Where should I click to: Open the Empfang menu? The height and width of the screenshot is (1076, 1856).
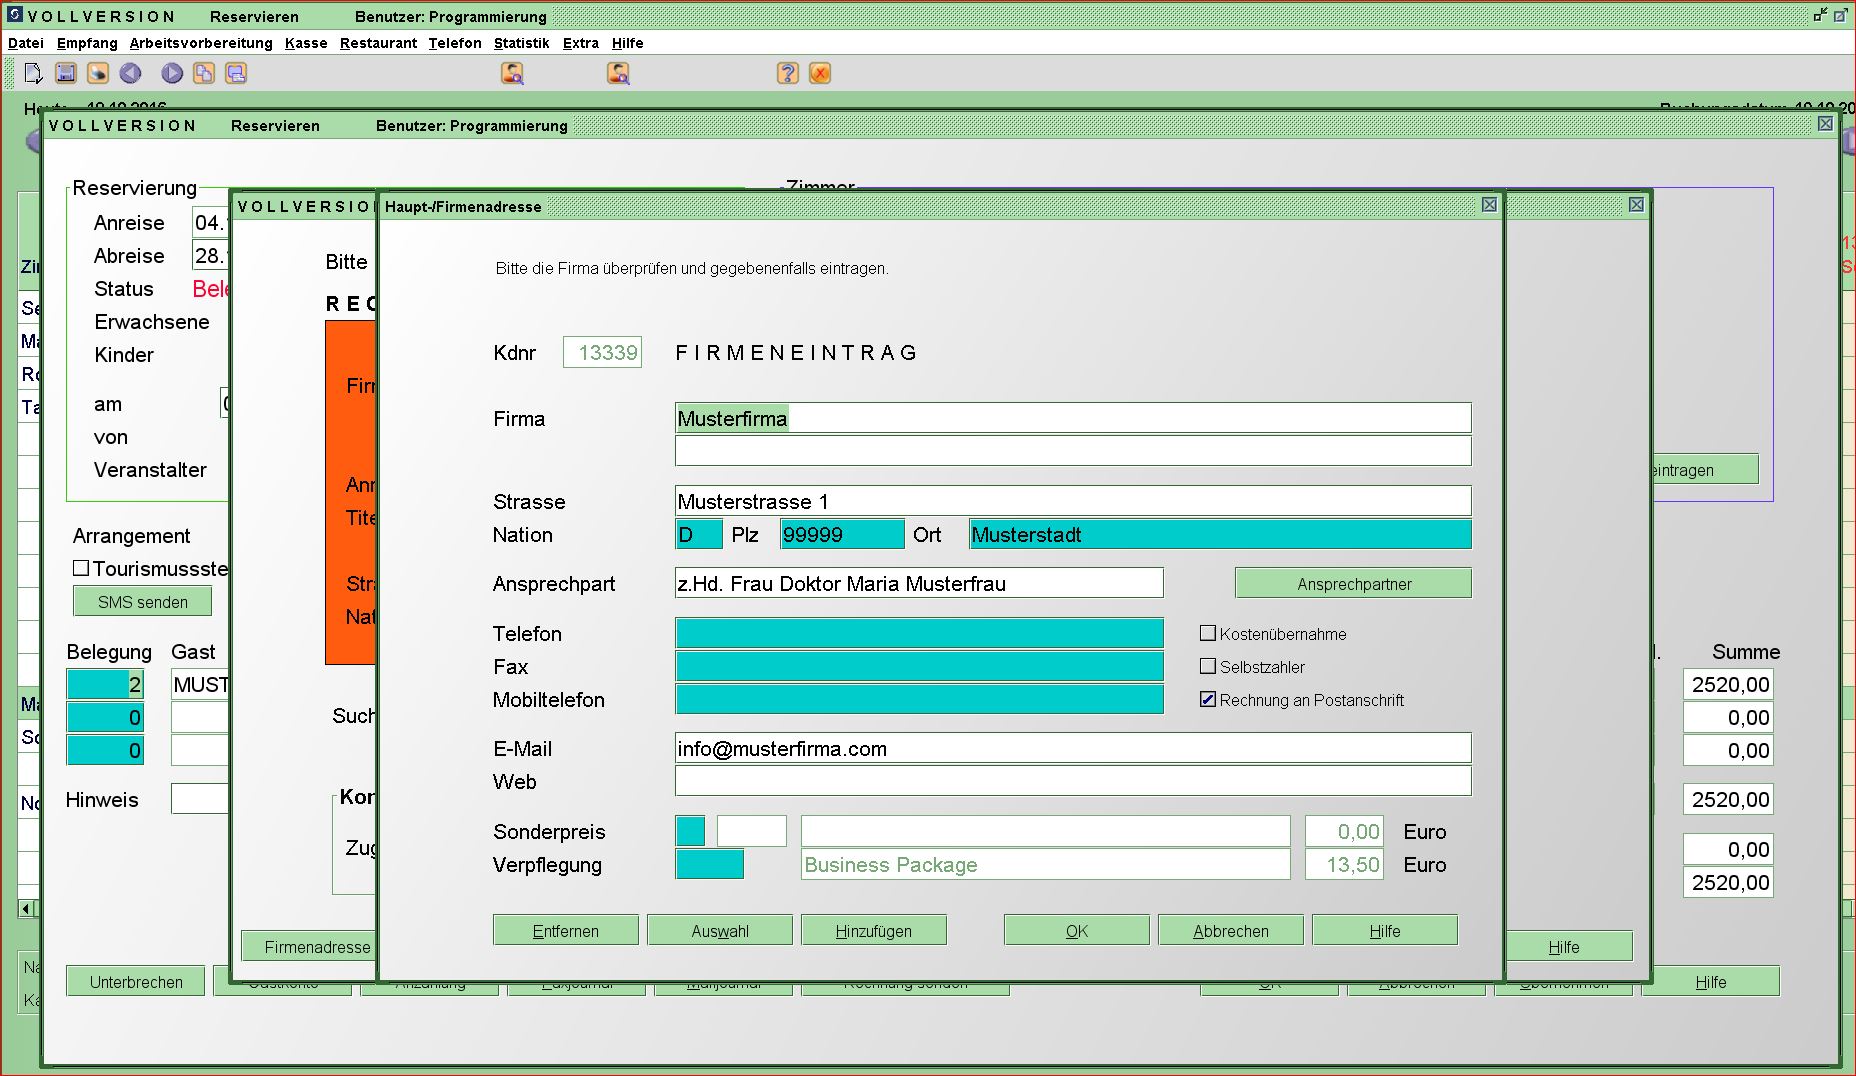(87, 43)
